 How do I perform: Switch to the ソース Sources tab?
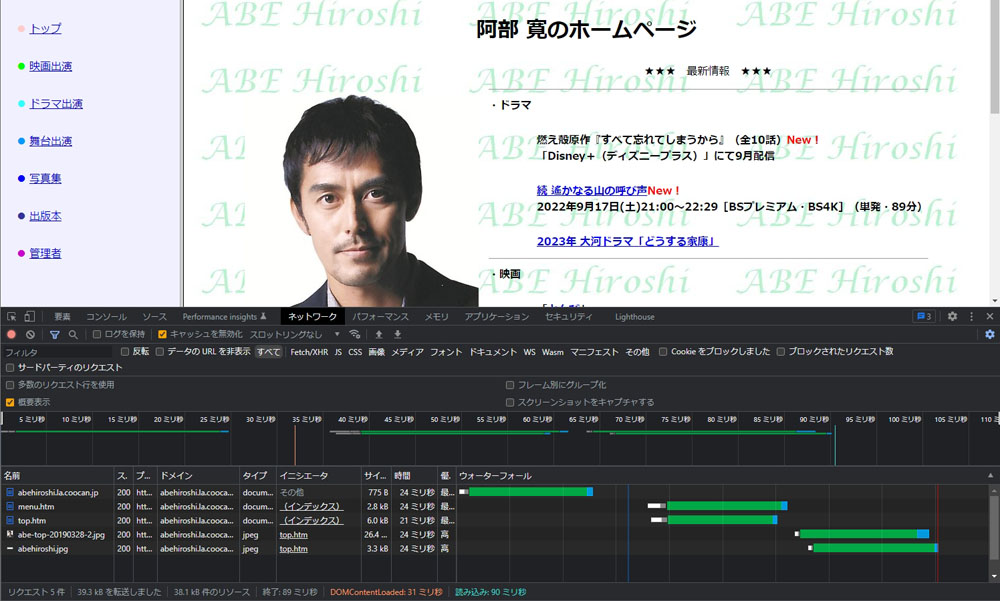pyautogui.click(x=154, y=316)
